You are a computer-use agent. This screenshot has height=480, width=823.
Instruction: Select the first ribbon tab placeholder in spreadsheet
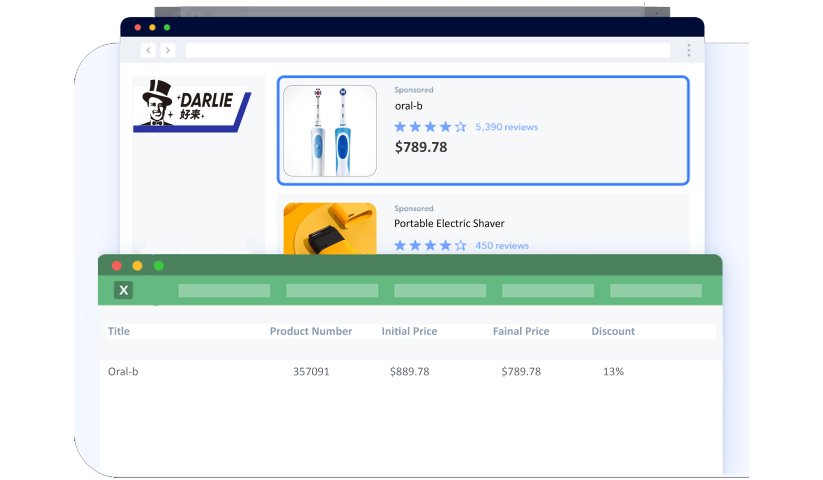click(224, 291)
